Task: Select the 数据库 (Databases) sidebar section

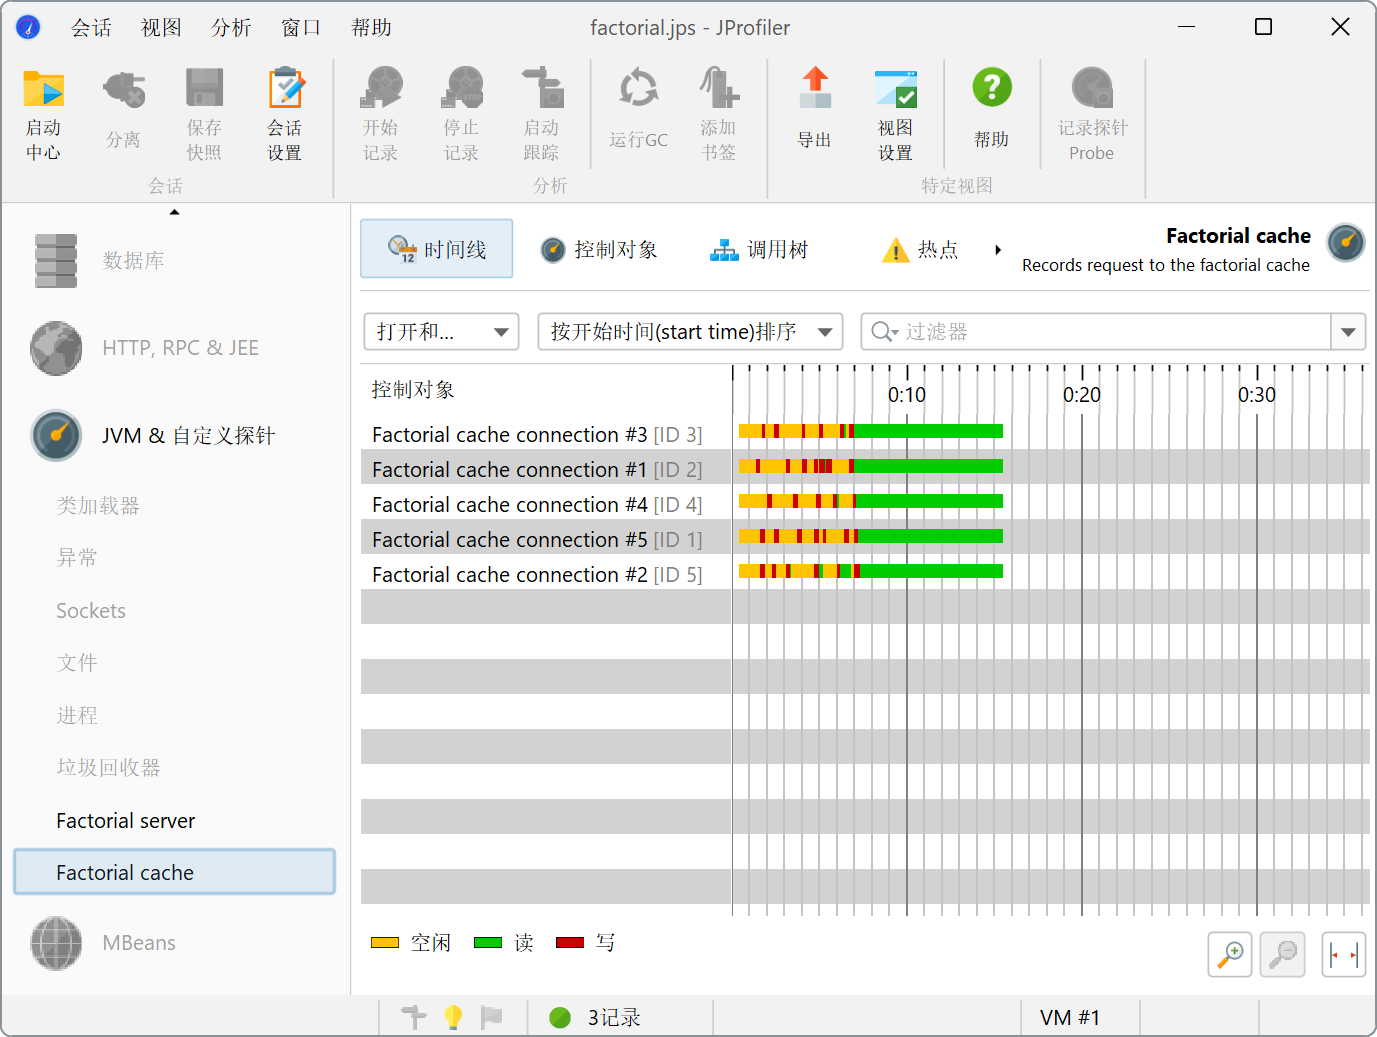Action: [x=175, y=260]
